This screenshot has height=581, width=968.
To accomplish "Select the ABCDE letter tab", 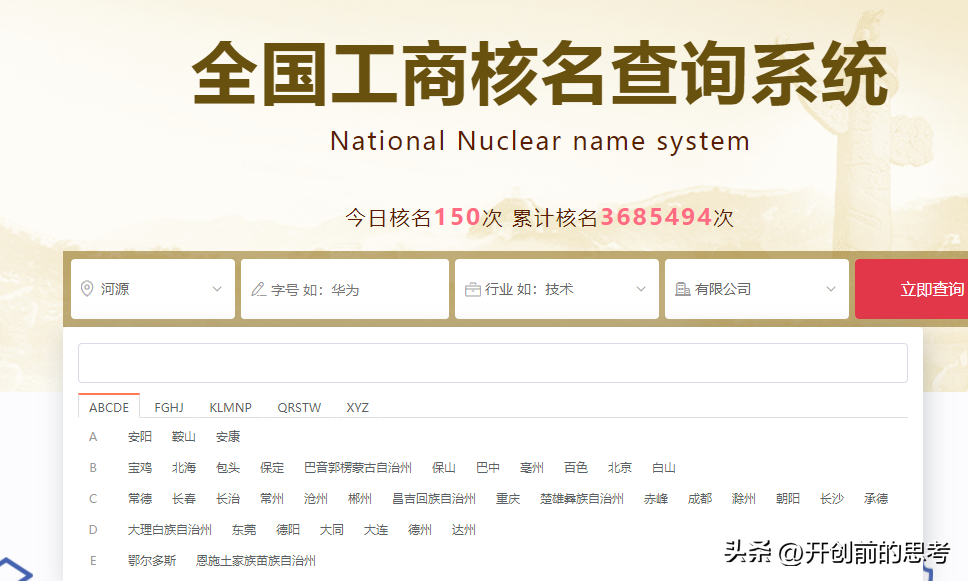I will click(x=108, y=407).
